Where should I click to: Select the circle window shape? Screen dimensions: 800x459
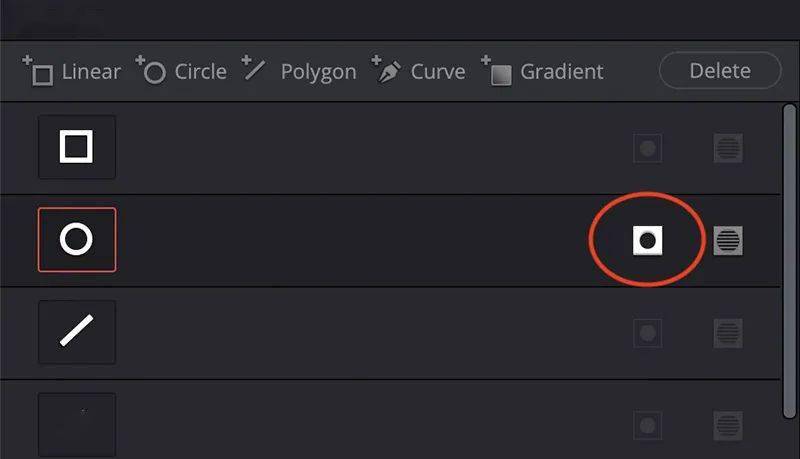coord(77,240)
